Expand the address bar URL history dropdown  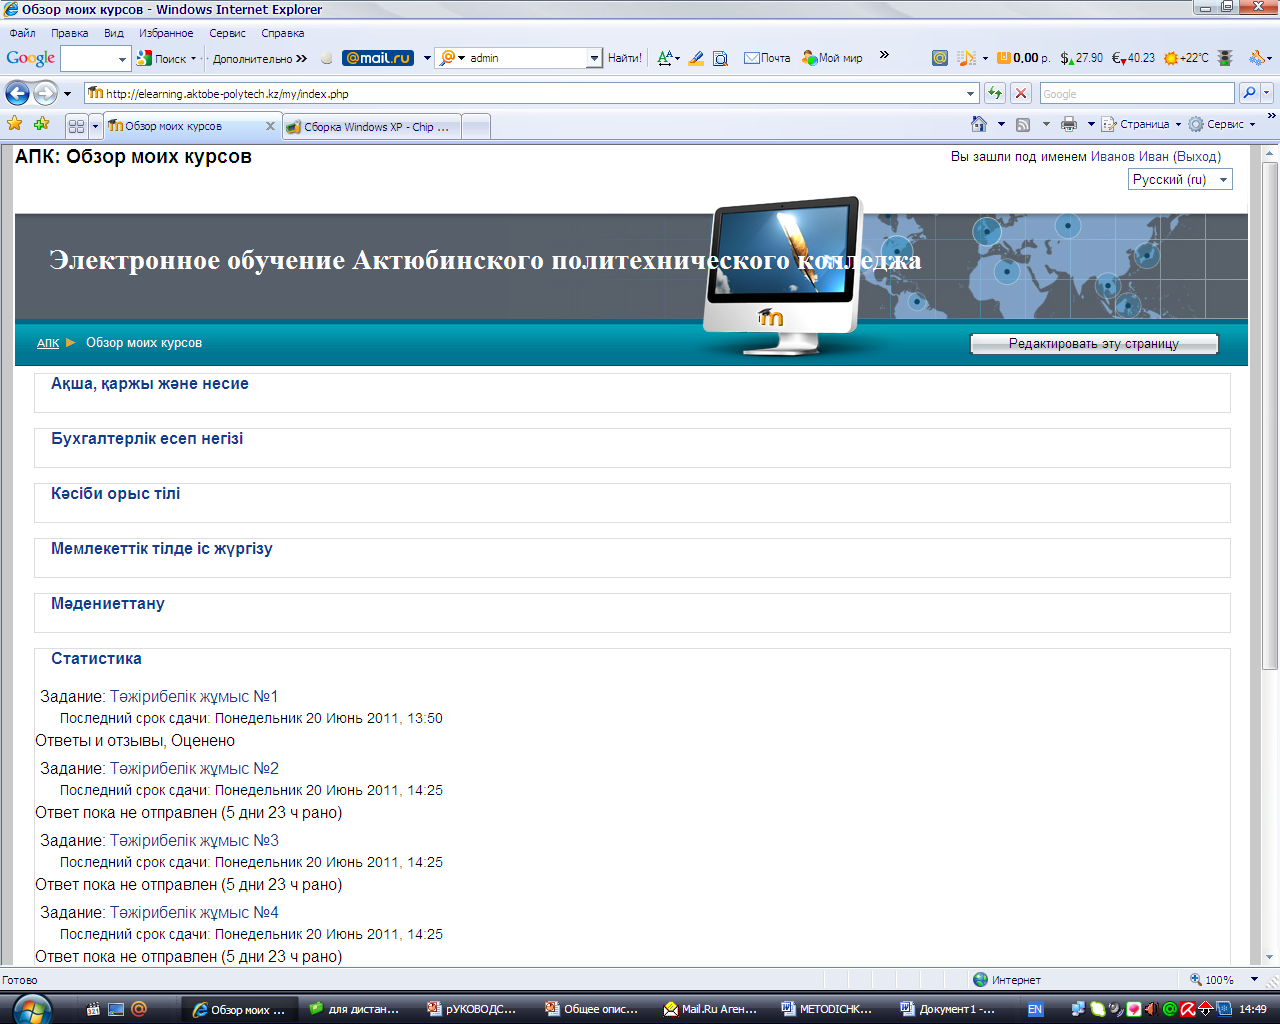[x=970, y=94]
